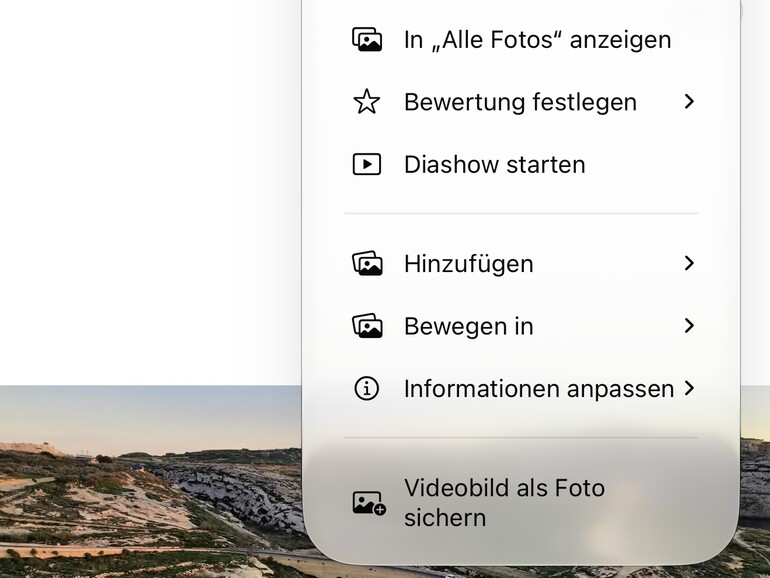Viewport: 770px width, 578px height.
Task: Open Informationen anpassen entry
Action: click(x=521, y=388)
